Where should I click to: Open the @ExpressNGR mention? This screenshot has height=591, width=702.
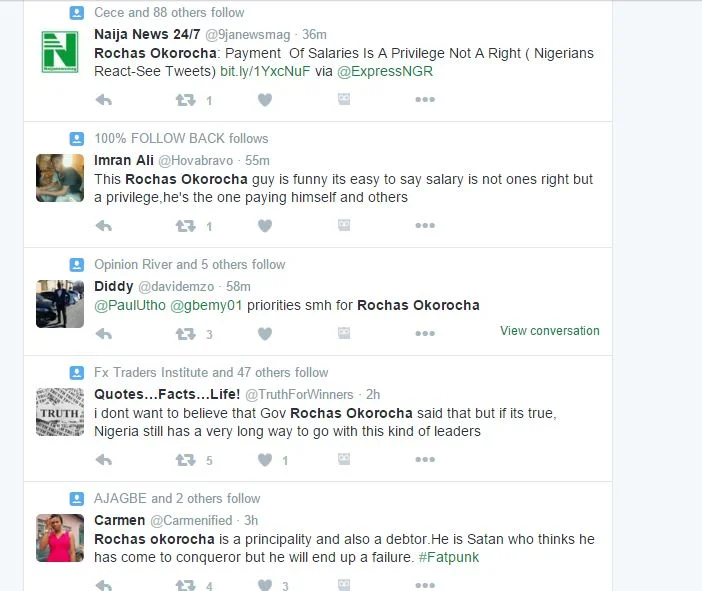coord(385,72)
